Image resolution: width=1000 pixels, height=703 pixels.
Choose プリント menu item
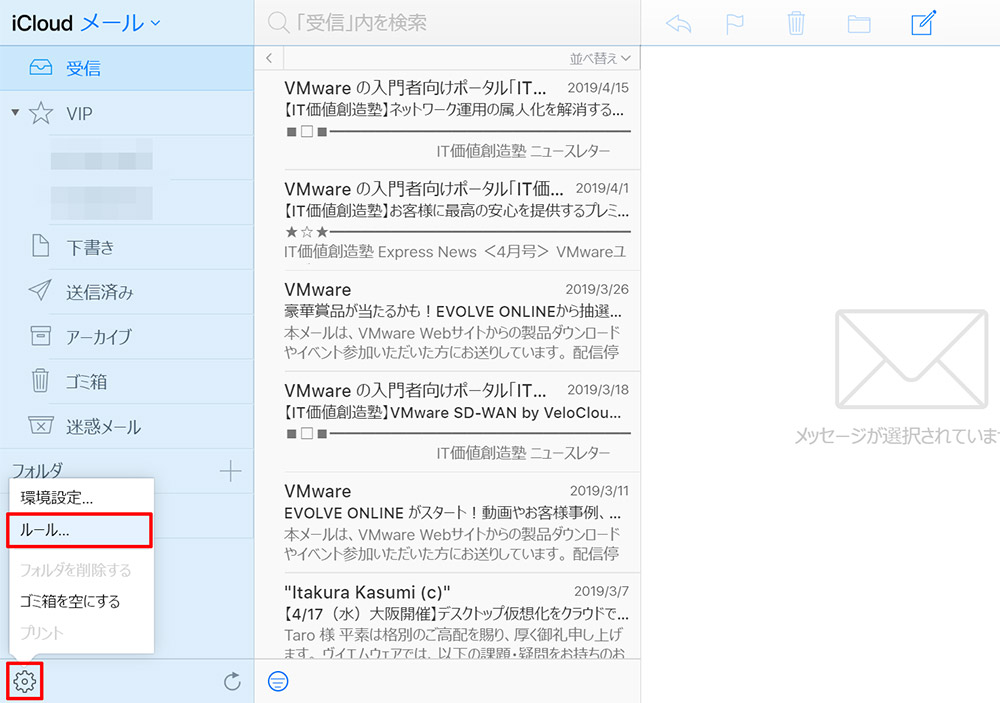[x=81, y=633]
